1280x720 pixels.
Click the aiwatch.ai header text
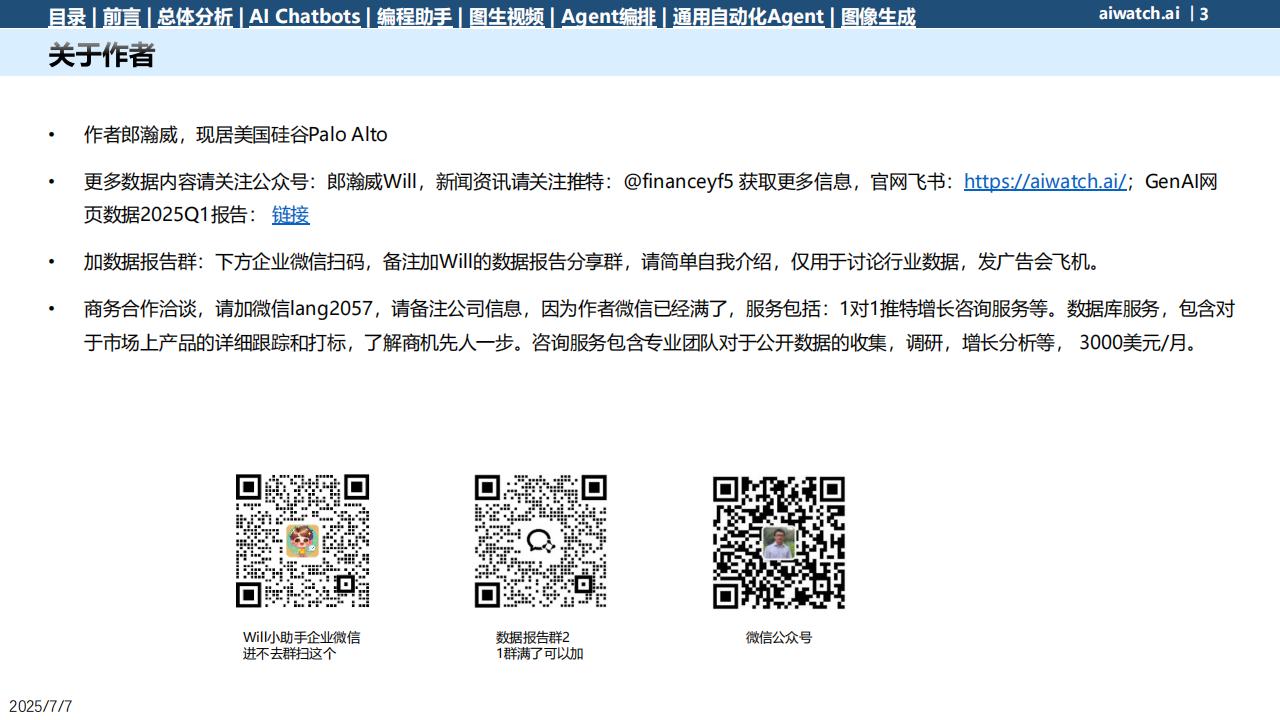1139,13
